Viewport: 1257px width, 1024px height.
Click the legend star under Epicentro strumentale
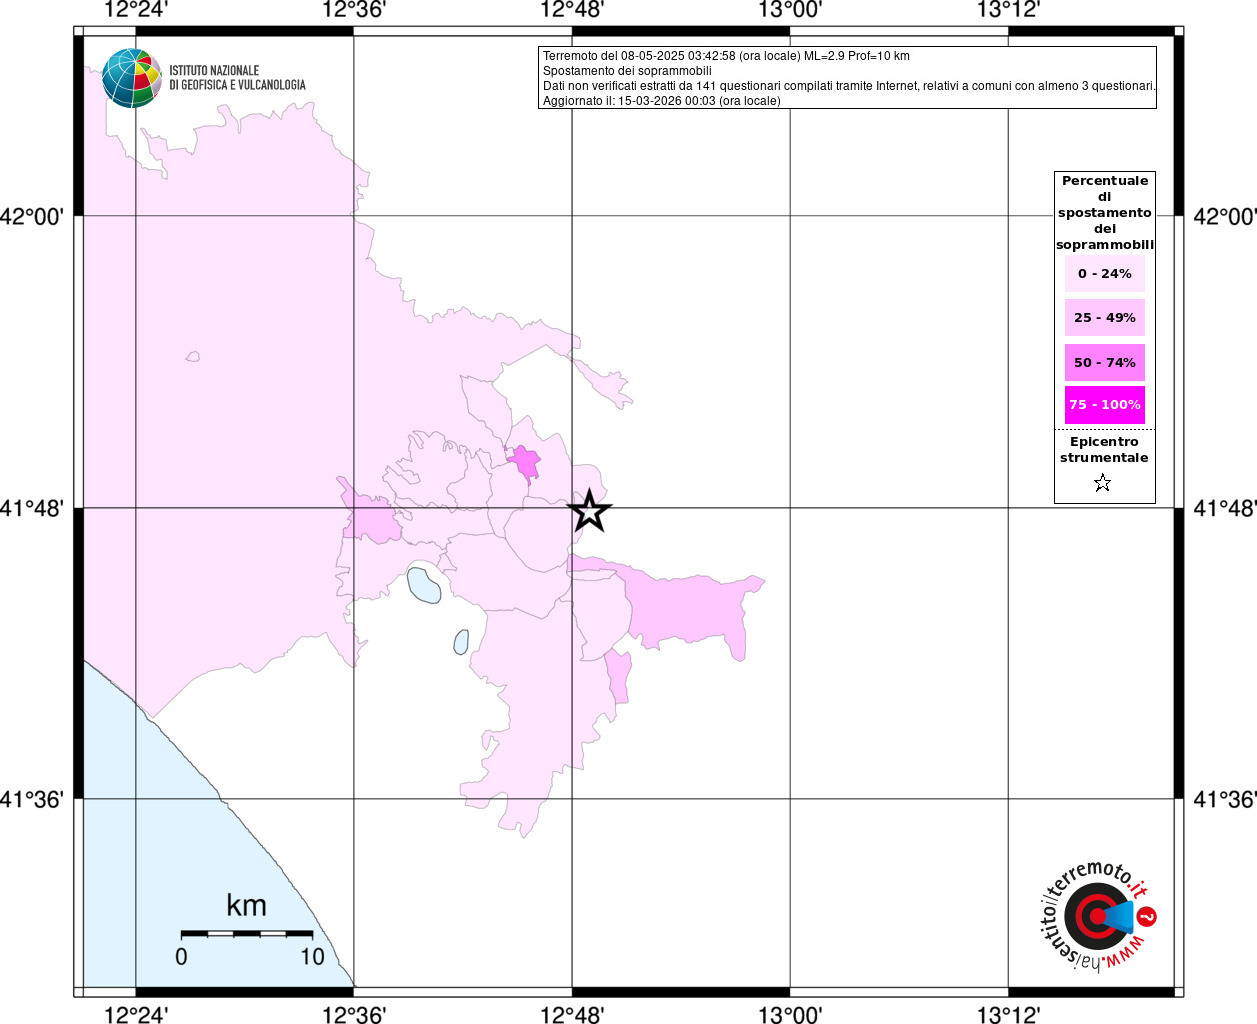(1103, 483)
